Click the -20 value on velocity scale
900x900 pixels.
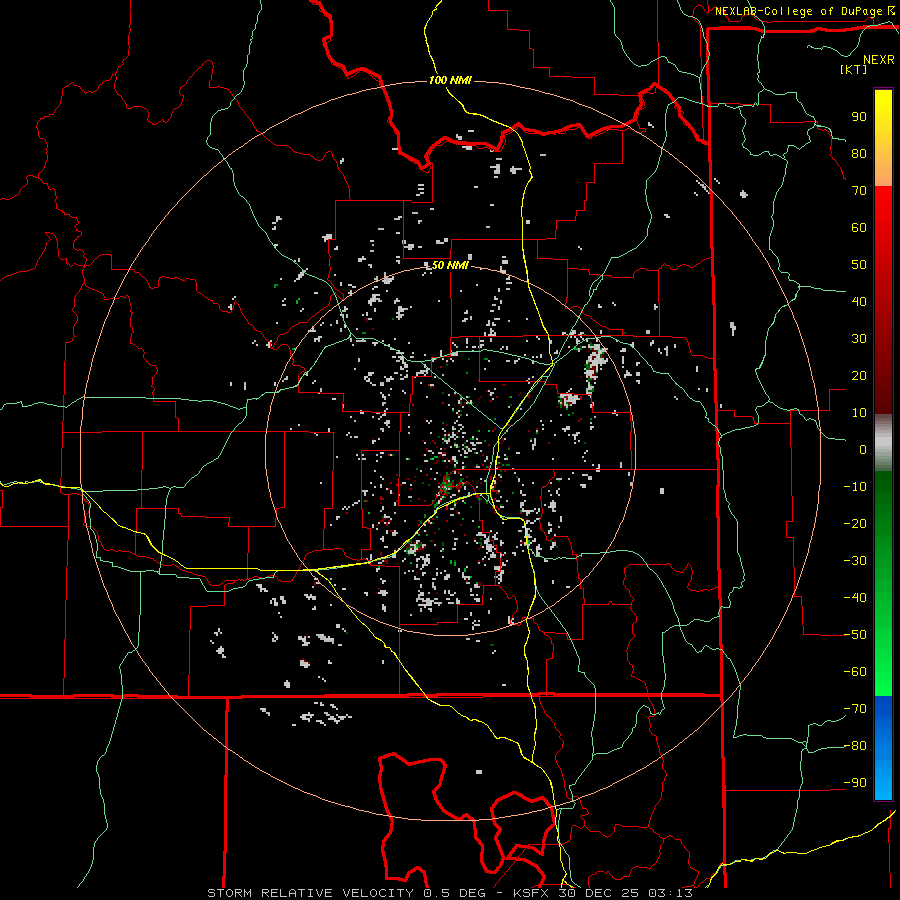click(x=855, y=523)
